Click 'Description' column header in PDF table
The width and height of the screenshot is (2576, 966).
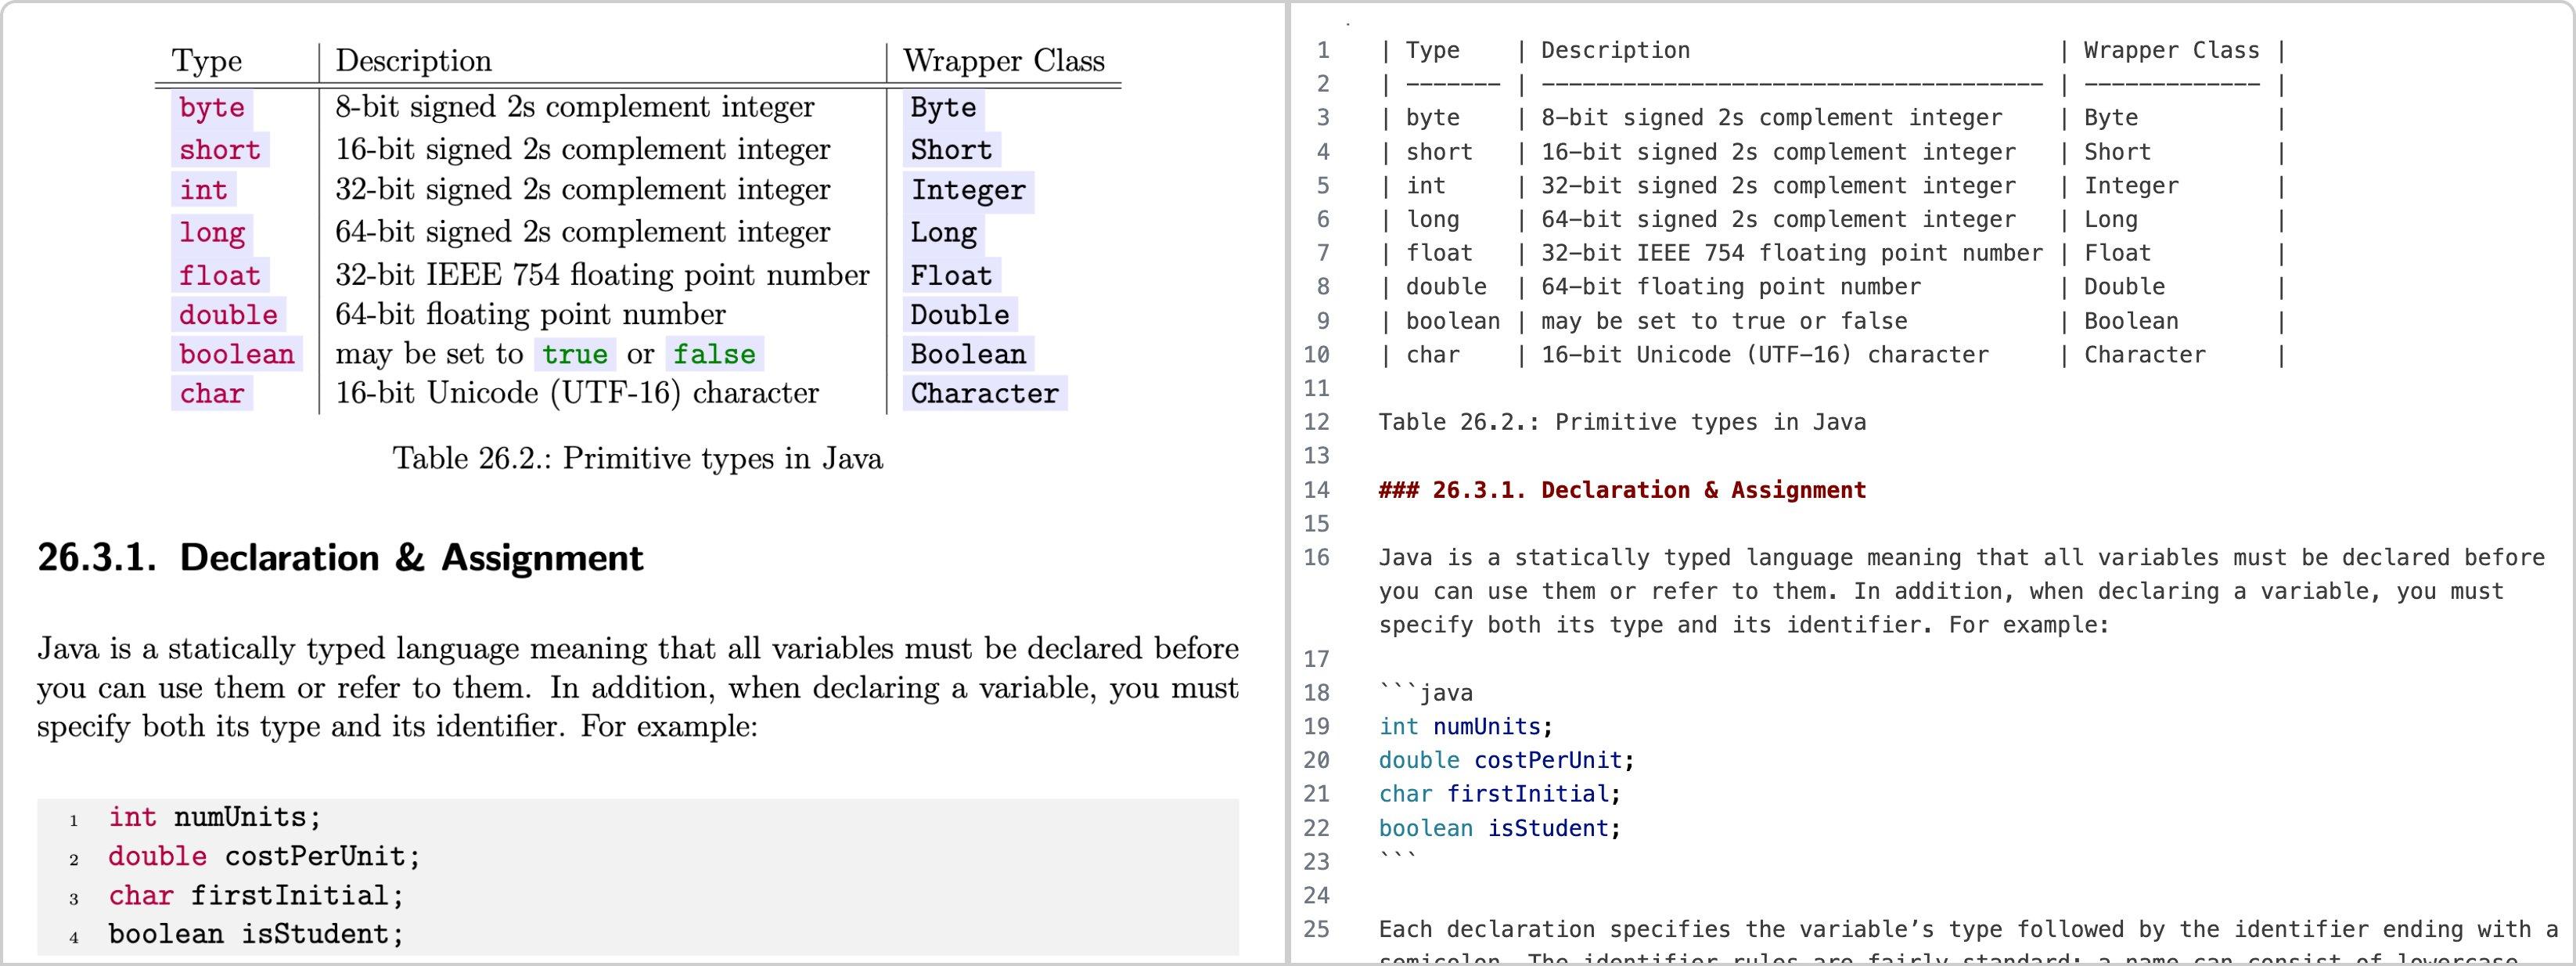click(413, 61)
